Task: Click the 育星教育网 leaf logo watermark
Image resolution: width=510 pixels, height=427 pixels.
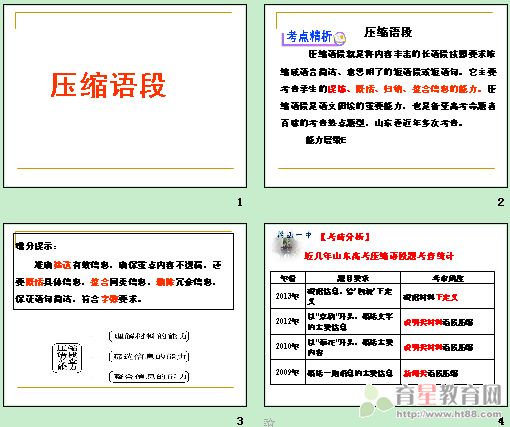Action: (377, 401)
